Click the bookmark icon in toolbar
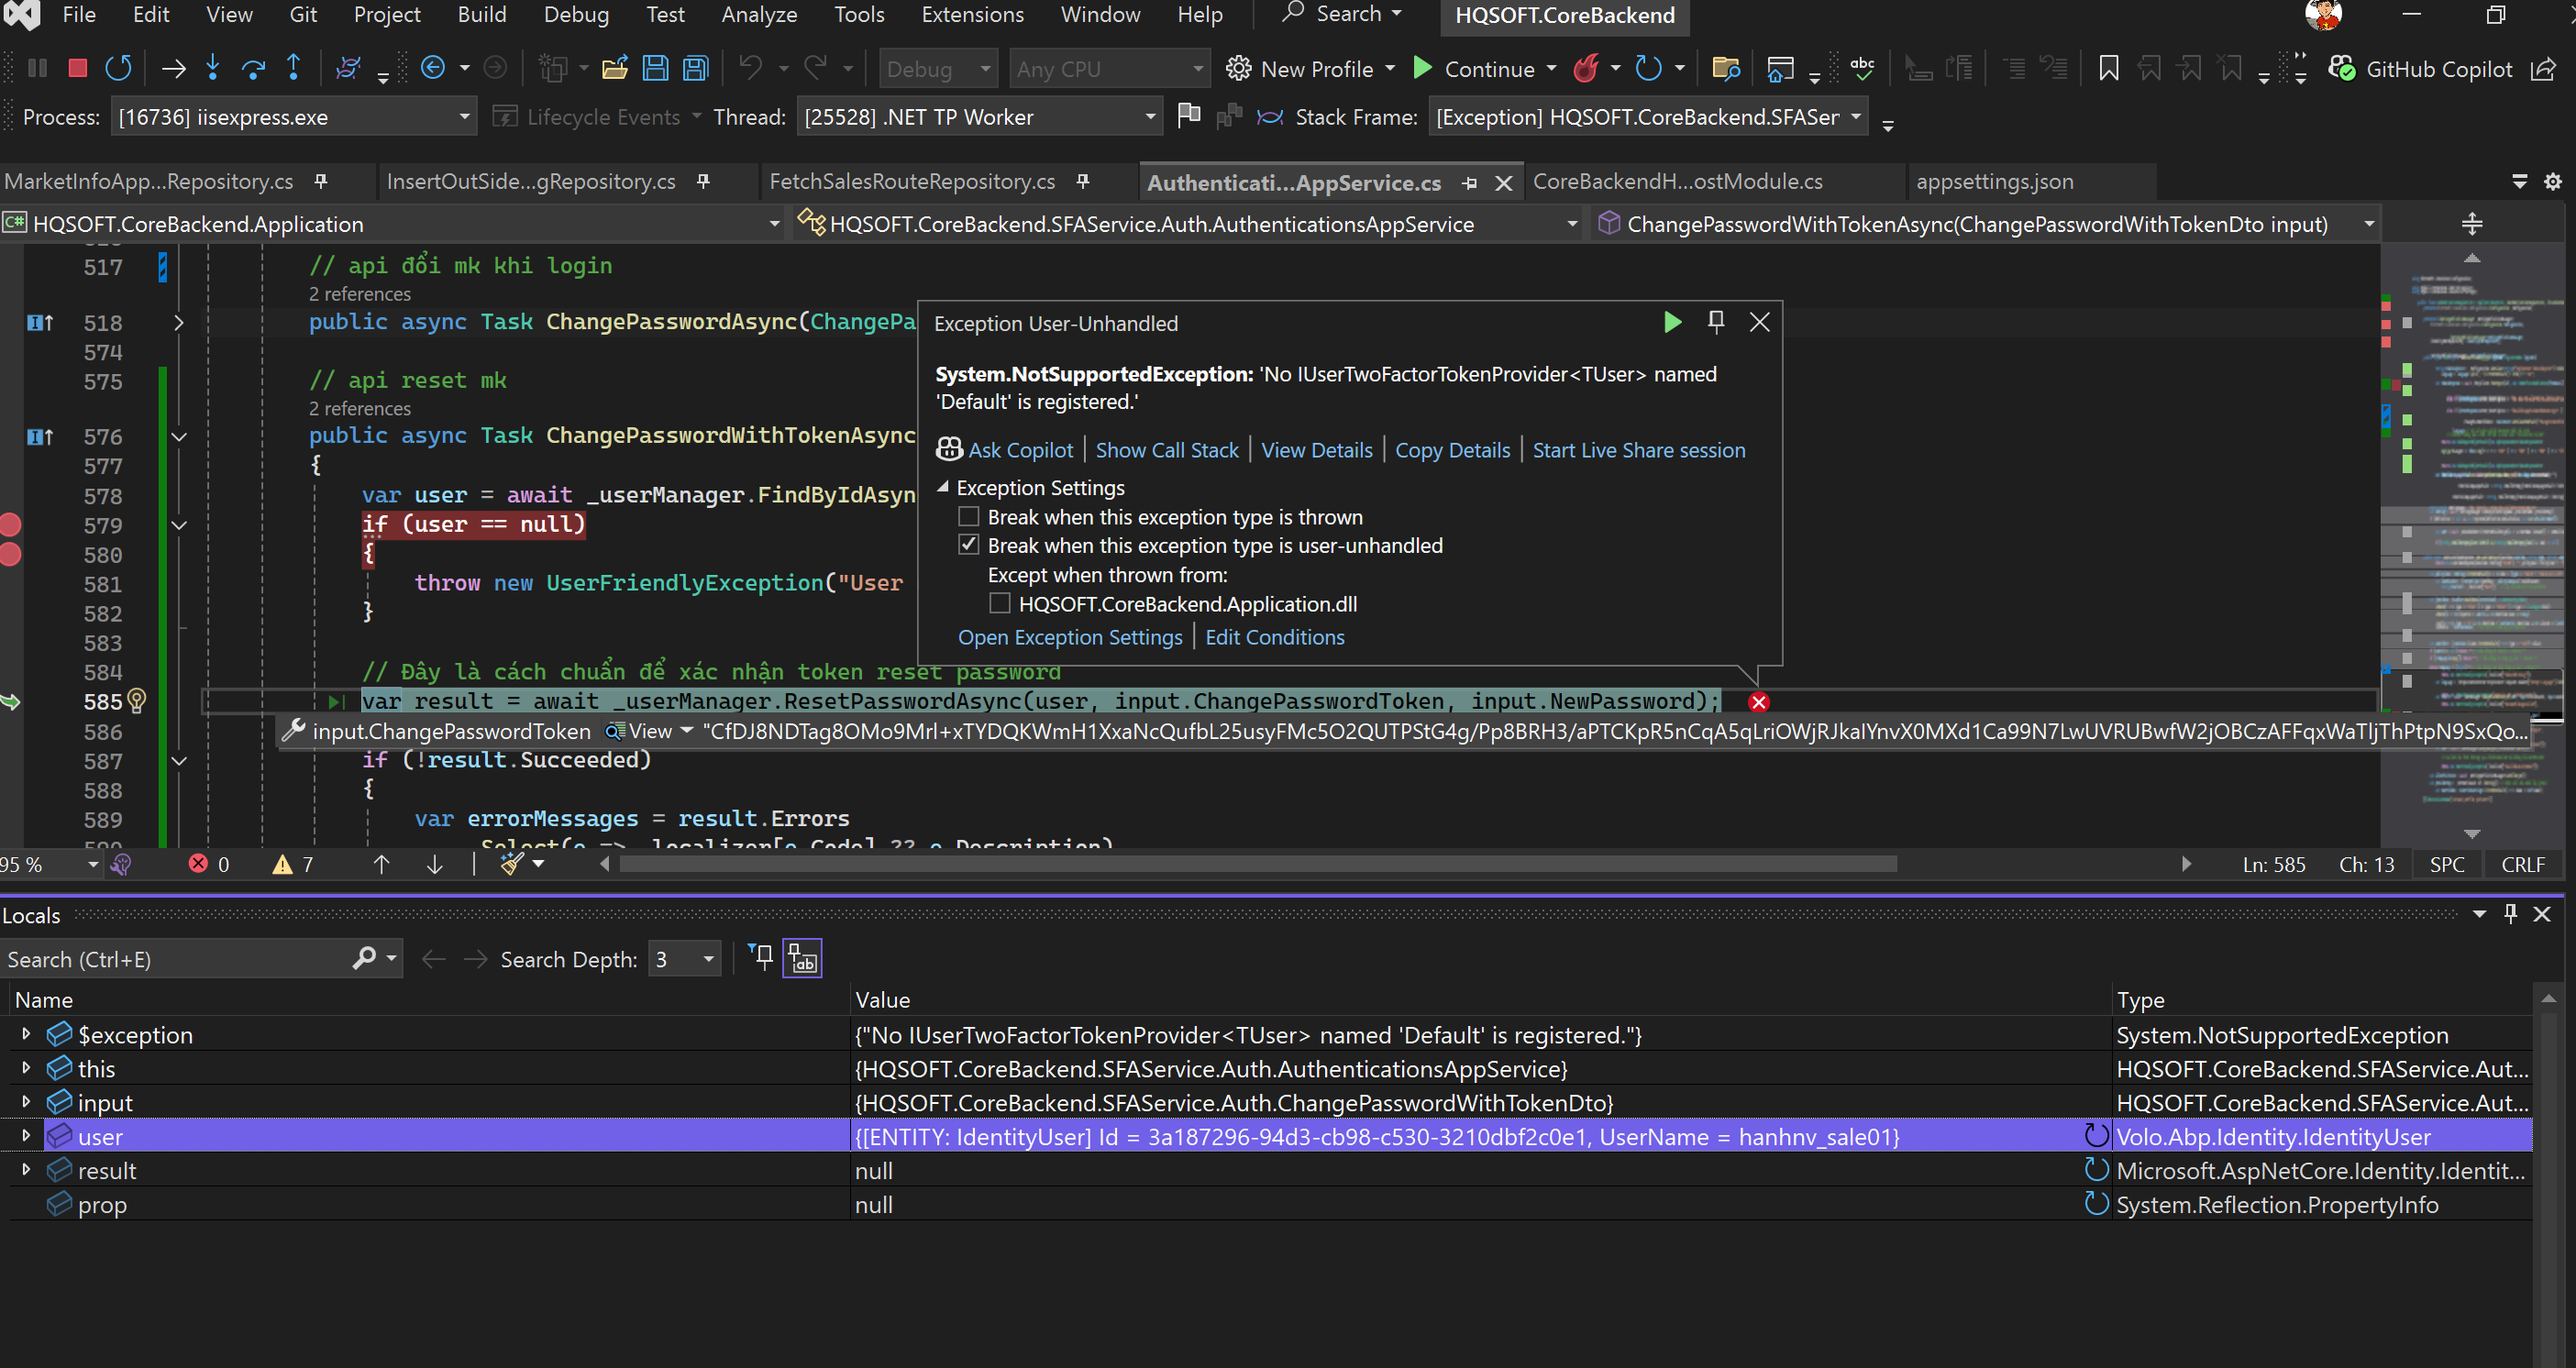 [2108, 68]
